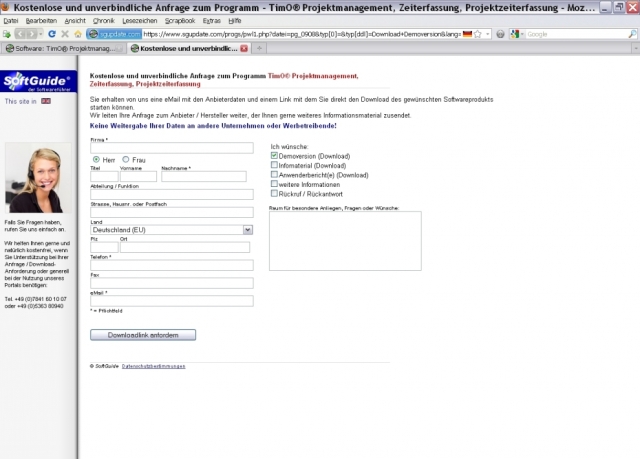640x459 pixels.
Task: Open the tab list dropdown on the tab strip
Action: tap(636, 49)
